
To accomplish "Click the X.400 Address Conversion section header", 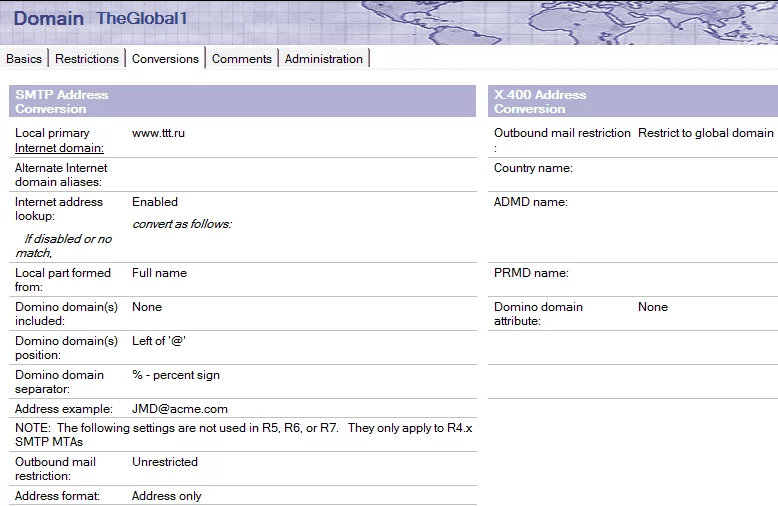I will (x=540, y=101).
